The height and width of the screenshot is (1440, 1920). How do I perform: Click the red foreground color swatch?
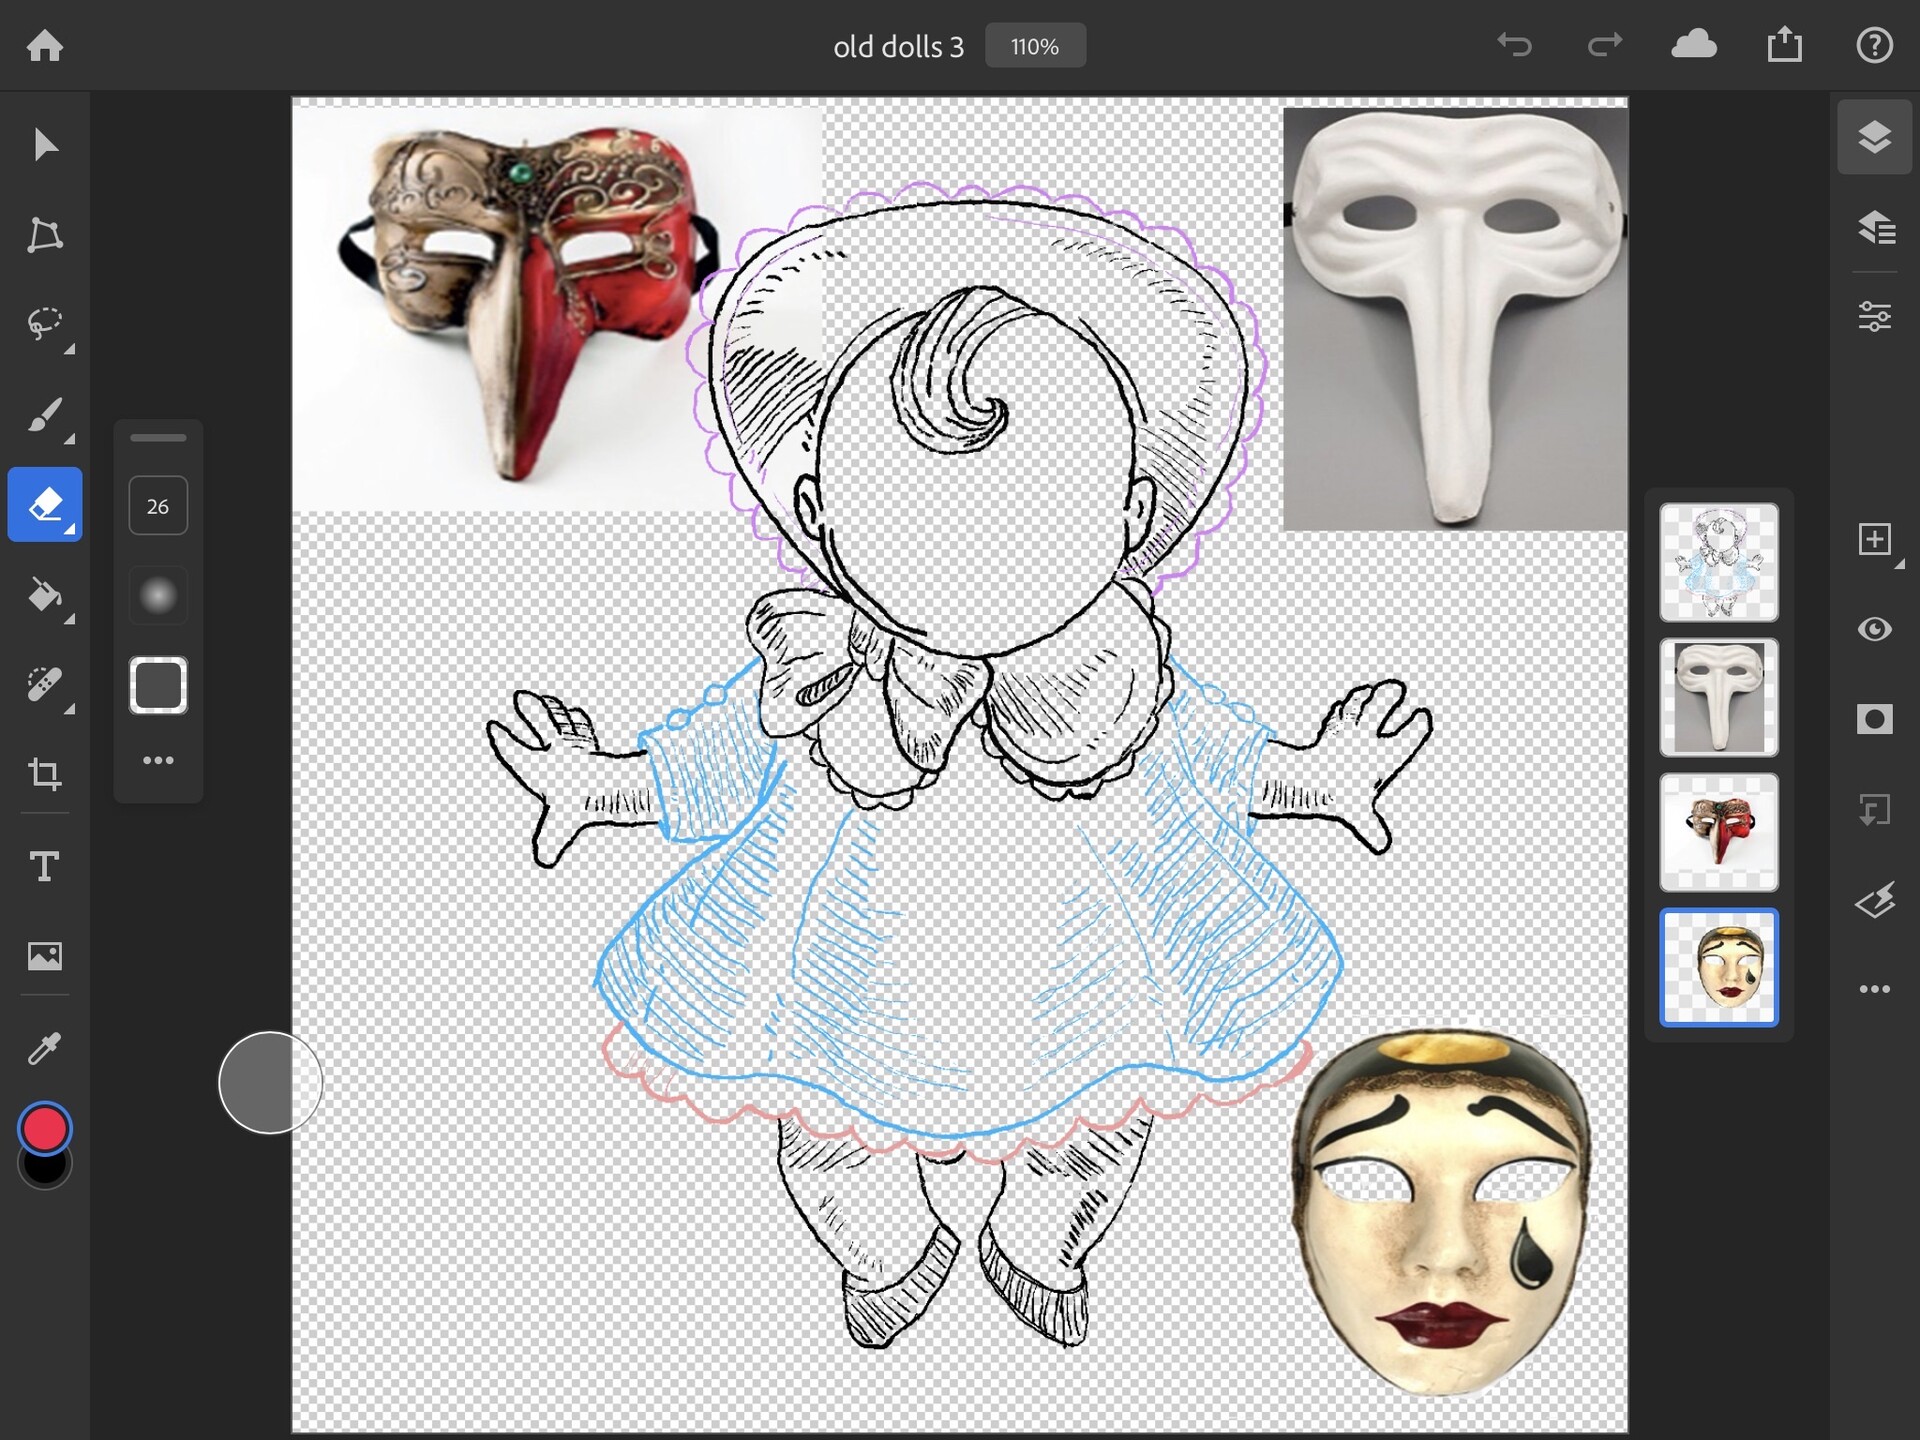point(45,1128)
